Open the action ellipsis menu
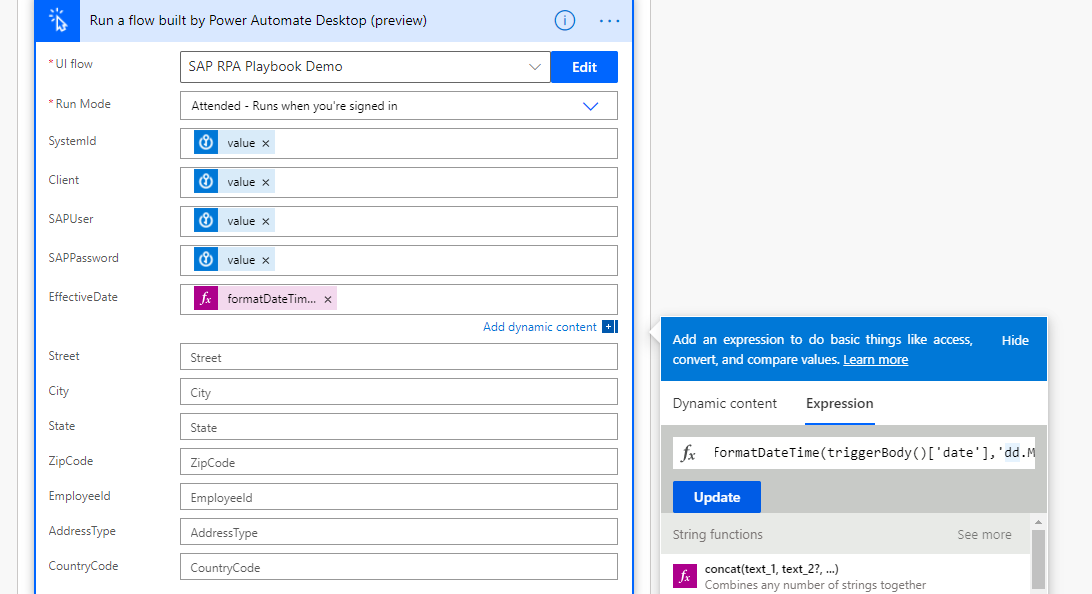 point(609,20)
